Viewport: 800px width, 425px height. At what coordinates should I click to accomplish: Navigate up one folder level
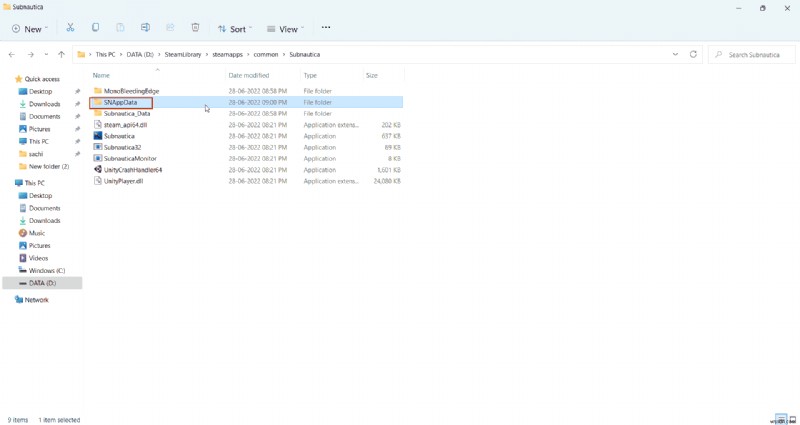click(61, 54)
